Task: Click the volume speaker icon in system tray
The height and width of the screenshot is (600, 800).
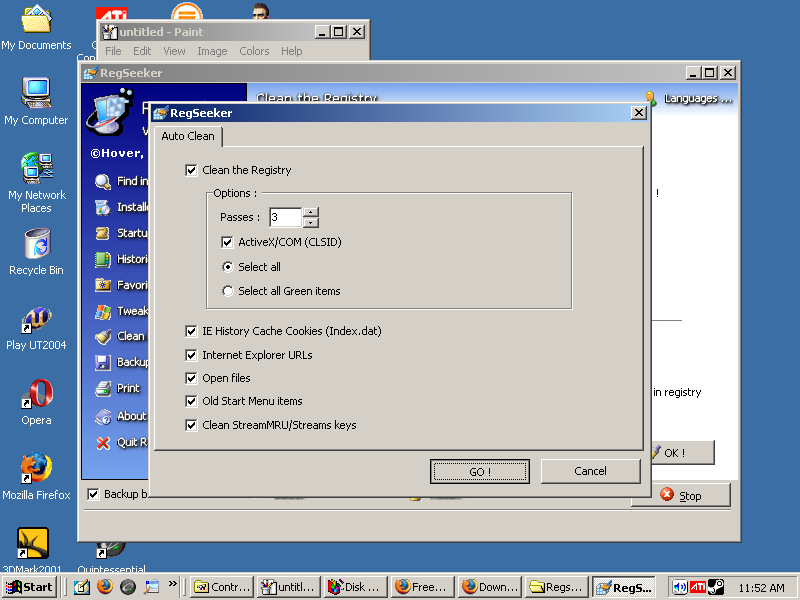Action: [x=681, y=587]
